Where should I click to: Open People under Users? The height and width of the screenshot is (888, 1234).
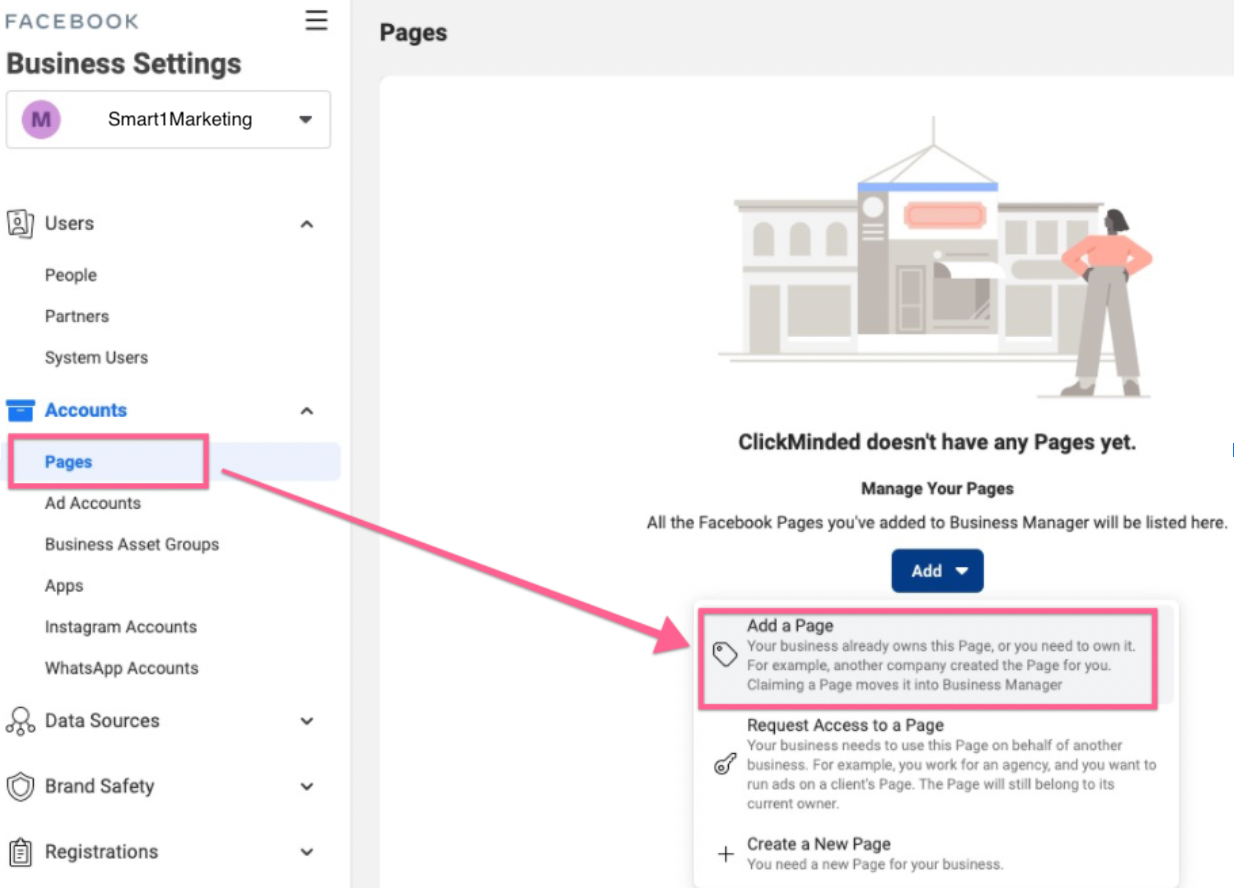(x=71, y=275)
